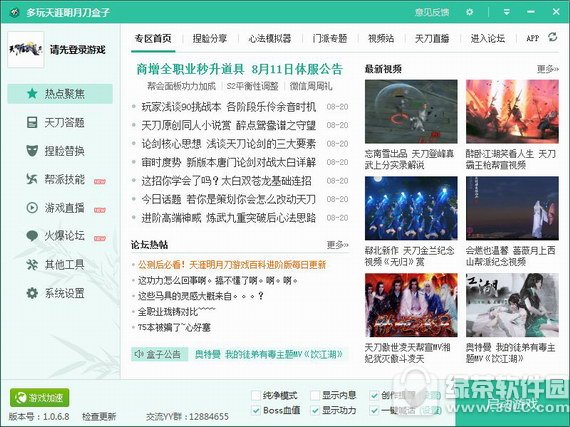570x427 pixels.
Task: Select the APP tab
Action: coord(533,38)
